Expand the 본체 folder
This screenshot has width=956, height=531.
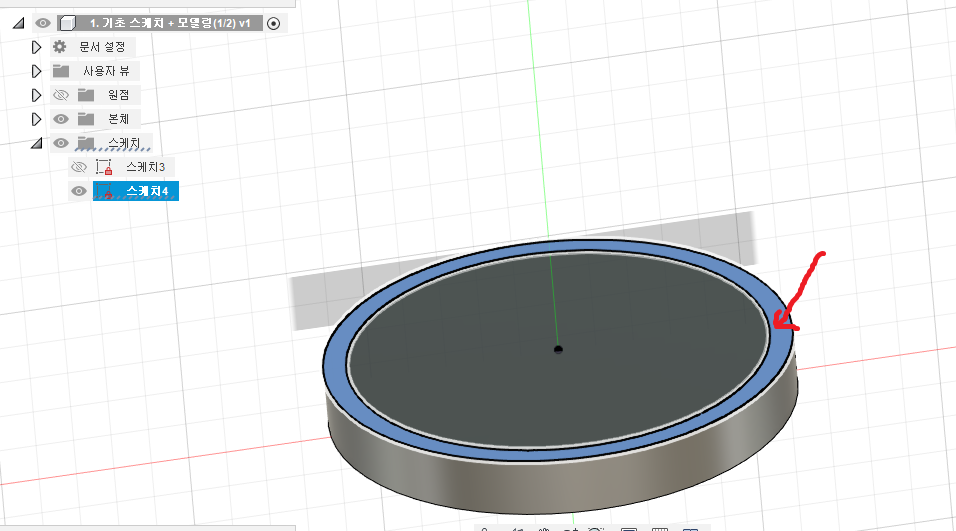(x=36, y=119)
